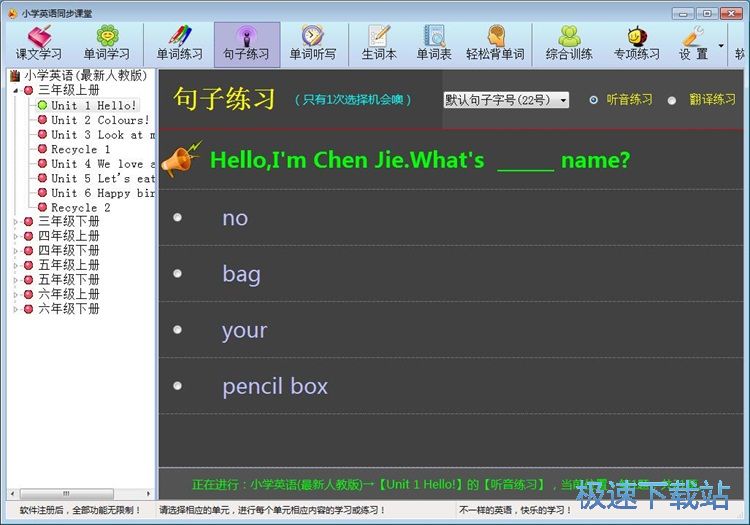The height and width of the screenshot is (525, 750).
Task: Select Unit 6 Happy birthday
Action: coord(103,193)
